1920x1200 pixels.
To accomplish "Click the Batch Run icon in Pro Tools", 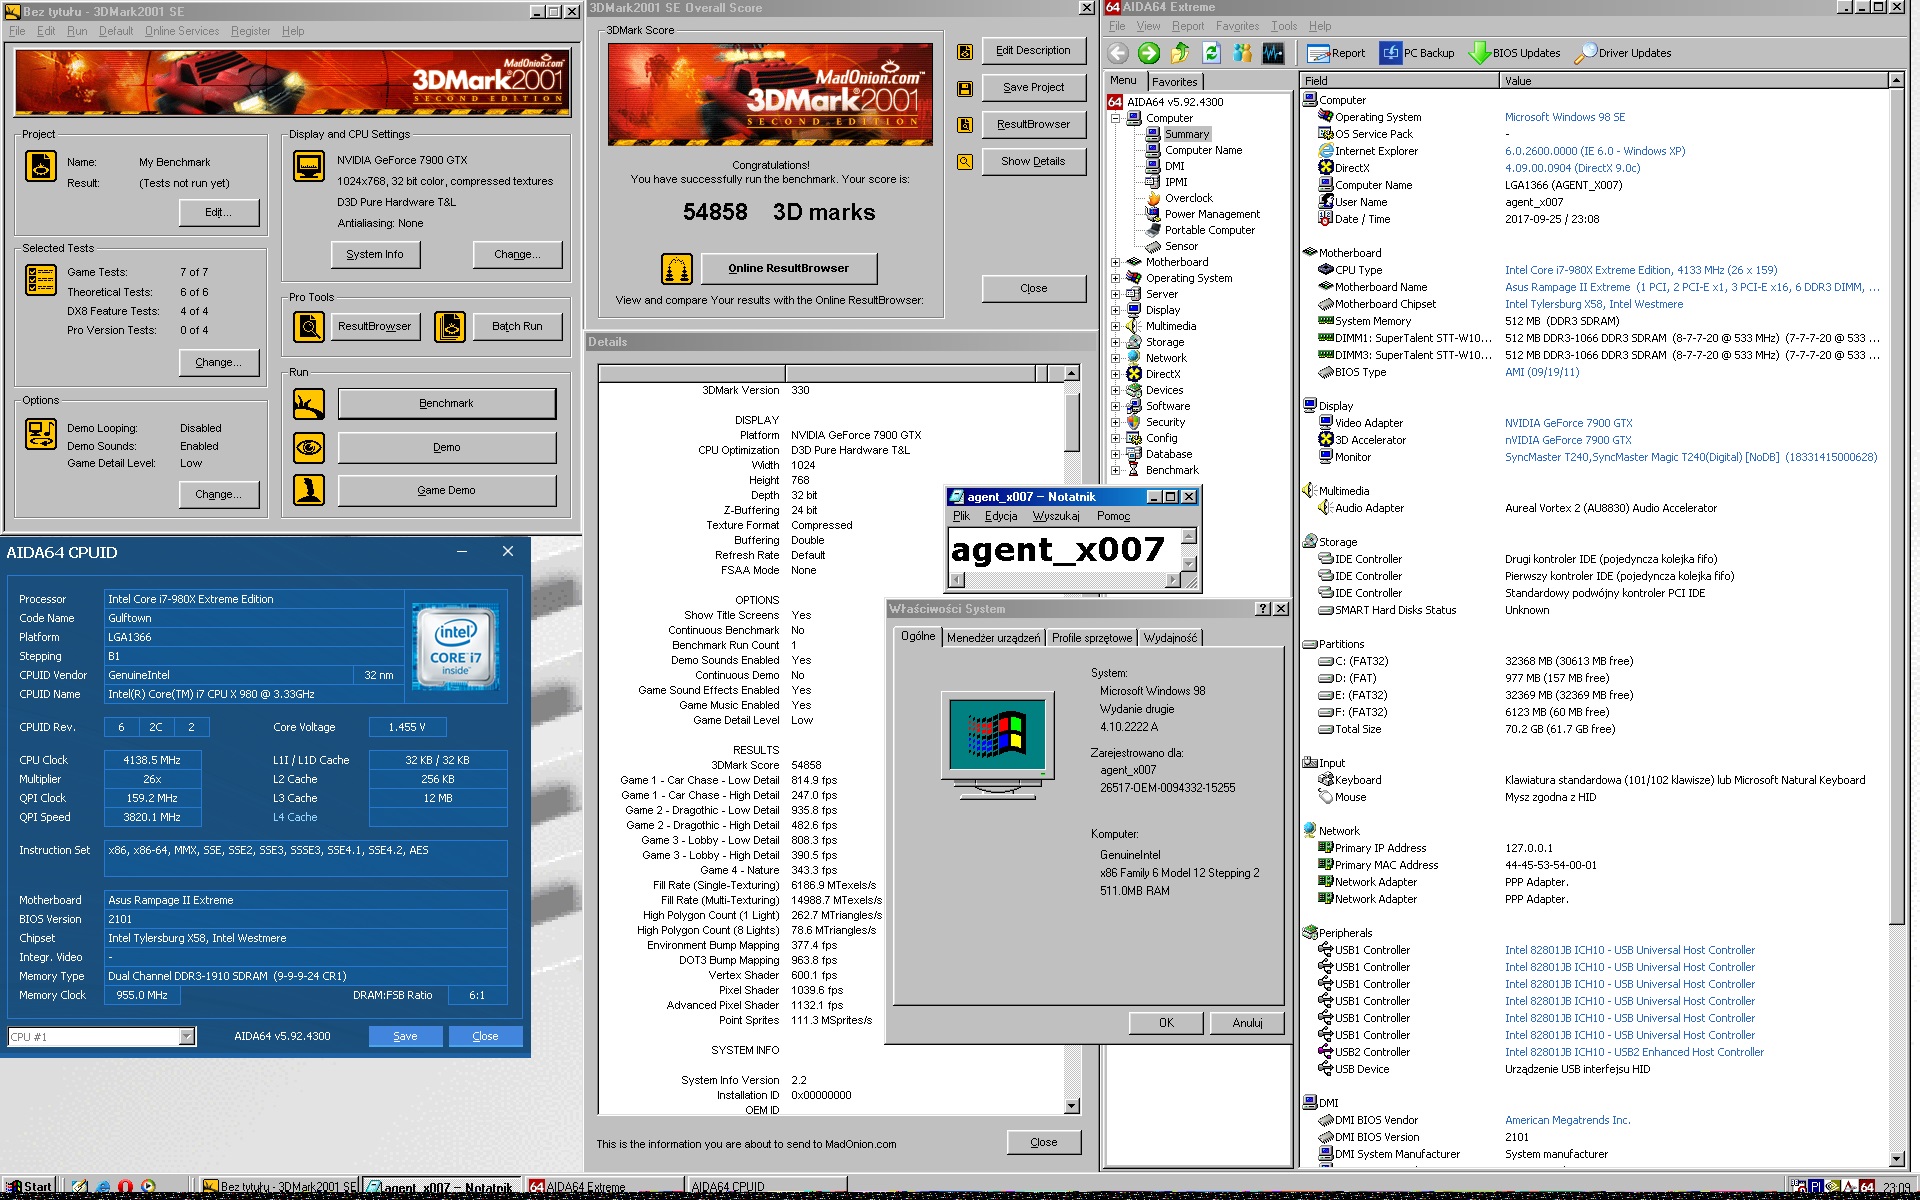I will (450, 326).
